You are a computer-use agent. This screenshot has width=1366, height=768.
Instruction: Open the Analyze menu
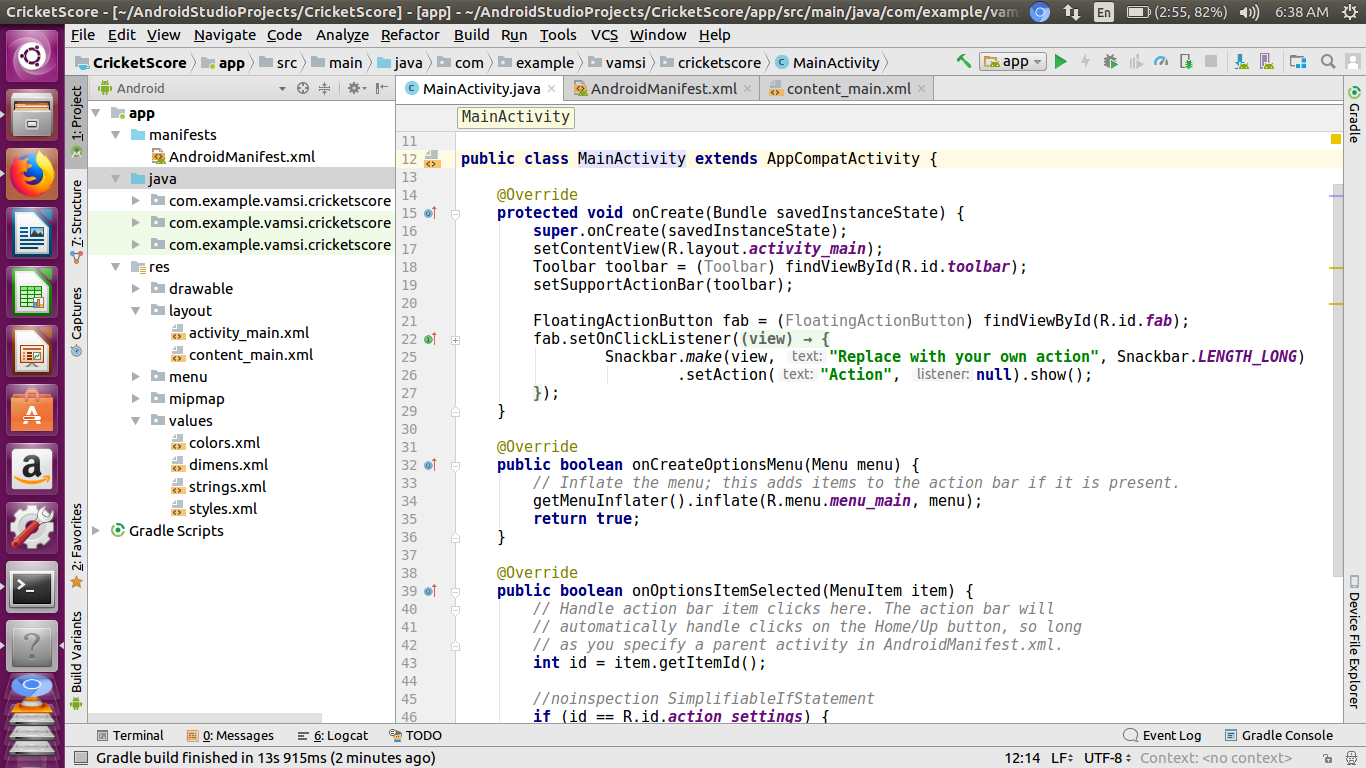click(x=342, y=34)
